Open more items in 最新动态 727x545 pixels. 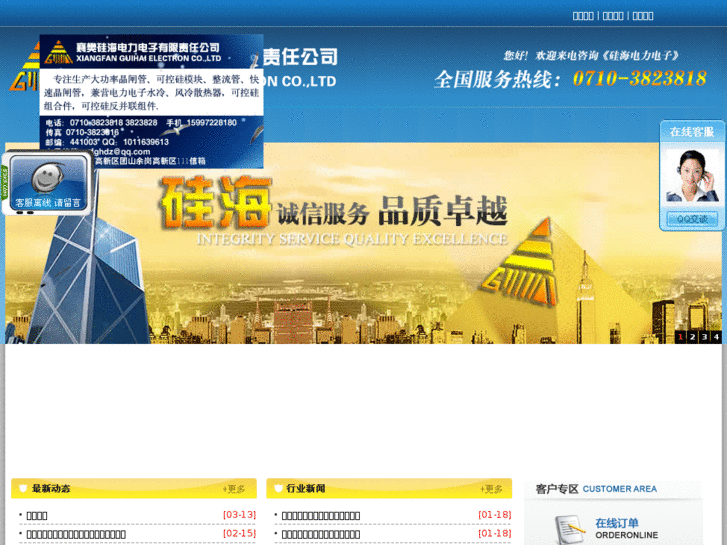pyautogui.click(x=234, y=489)
